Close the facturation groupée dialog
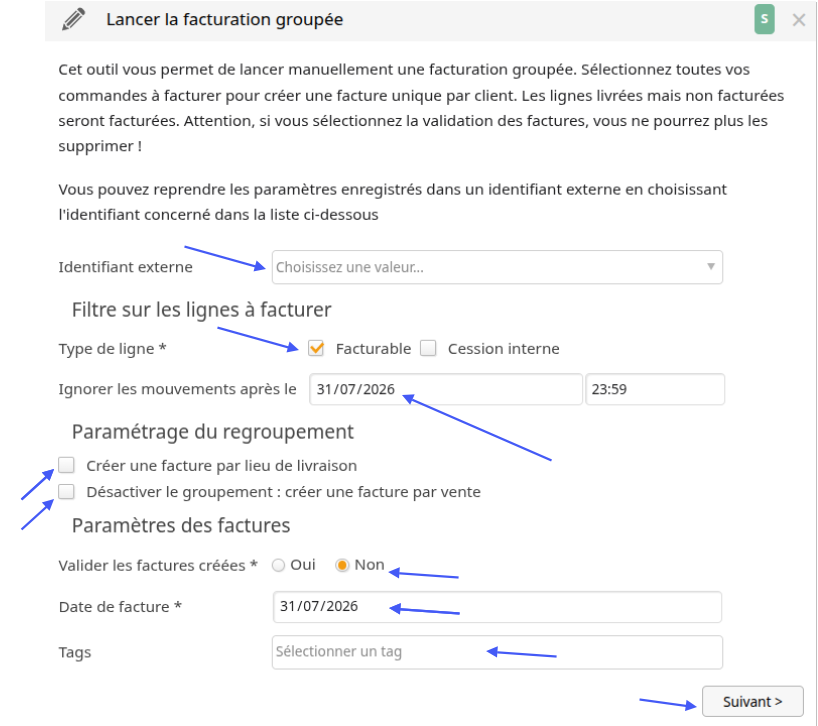The width and height of the screenshot is (818, 726). [x=798, y=20]
